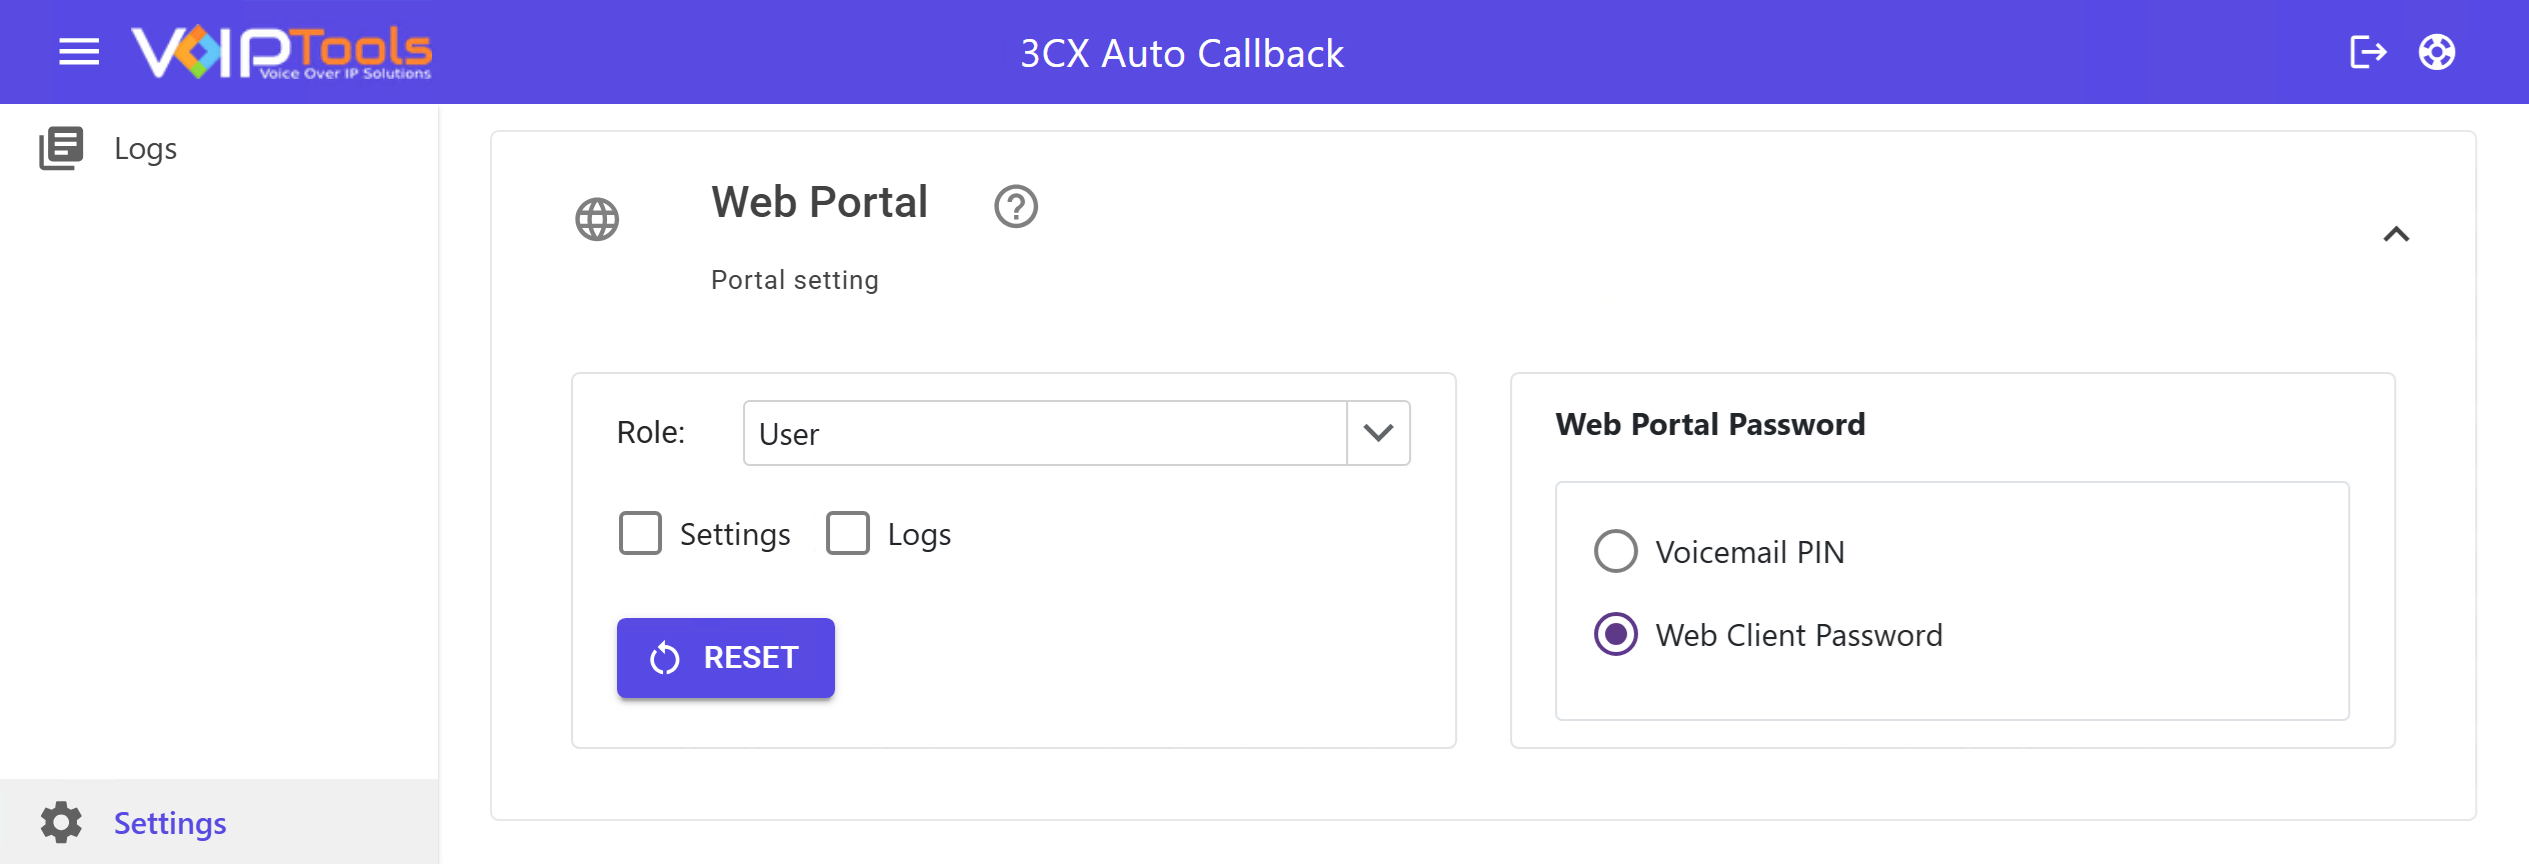Click the logout icon in header
Image resolution: width=2529 pixels, height=864 pixels.
click(2367, 52)
